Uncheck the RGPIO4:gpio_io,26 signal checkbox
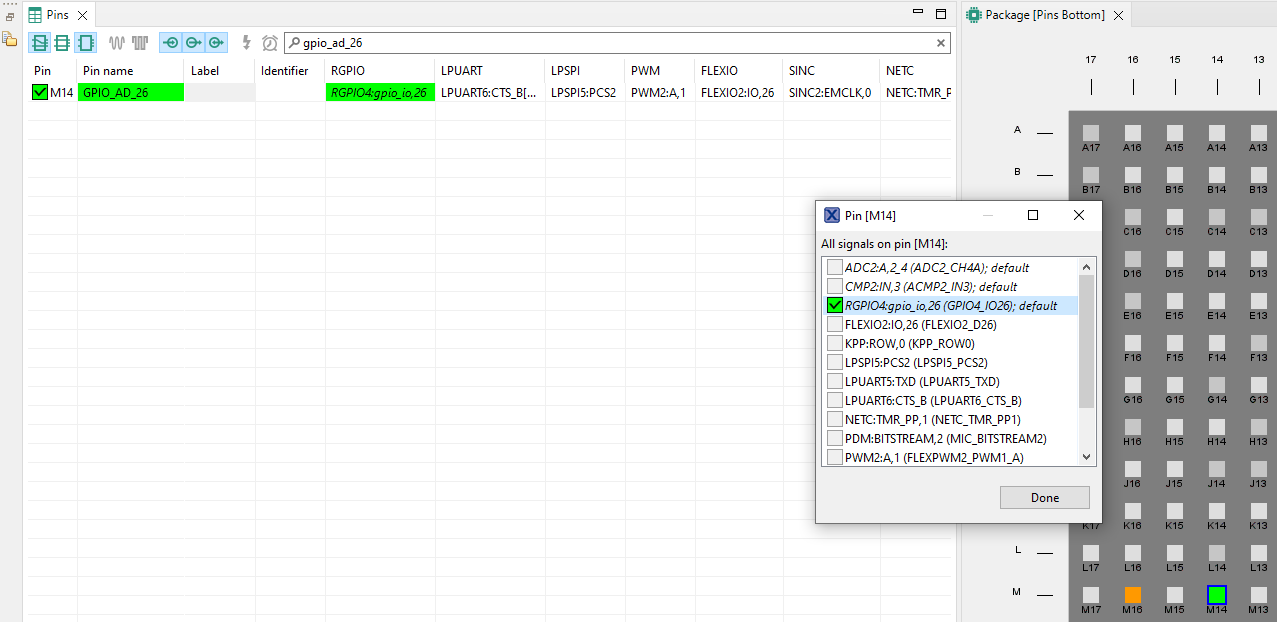The height and width of the screenshot is (622, 1277). [x=835, y=305]
